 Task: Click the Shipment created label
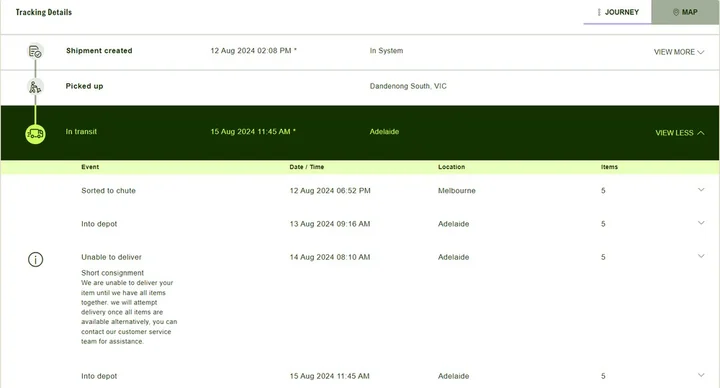point(99,51)
